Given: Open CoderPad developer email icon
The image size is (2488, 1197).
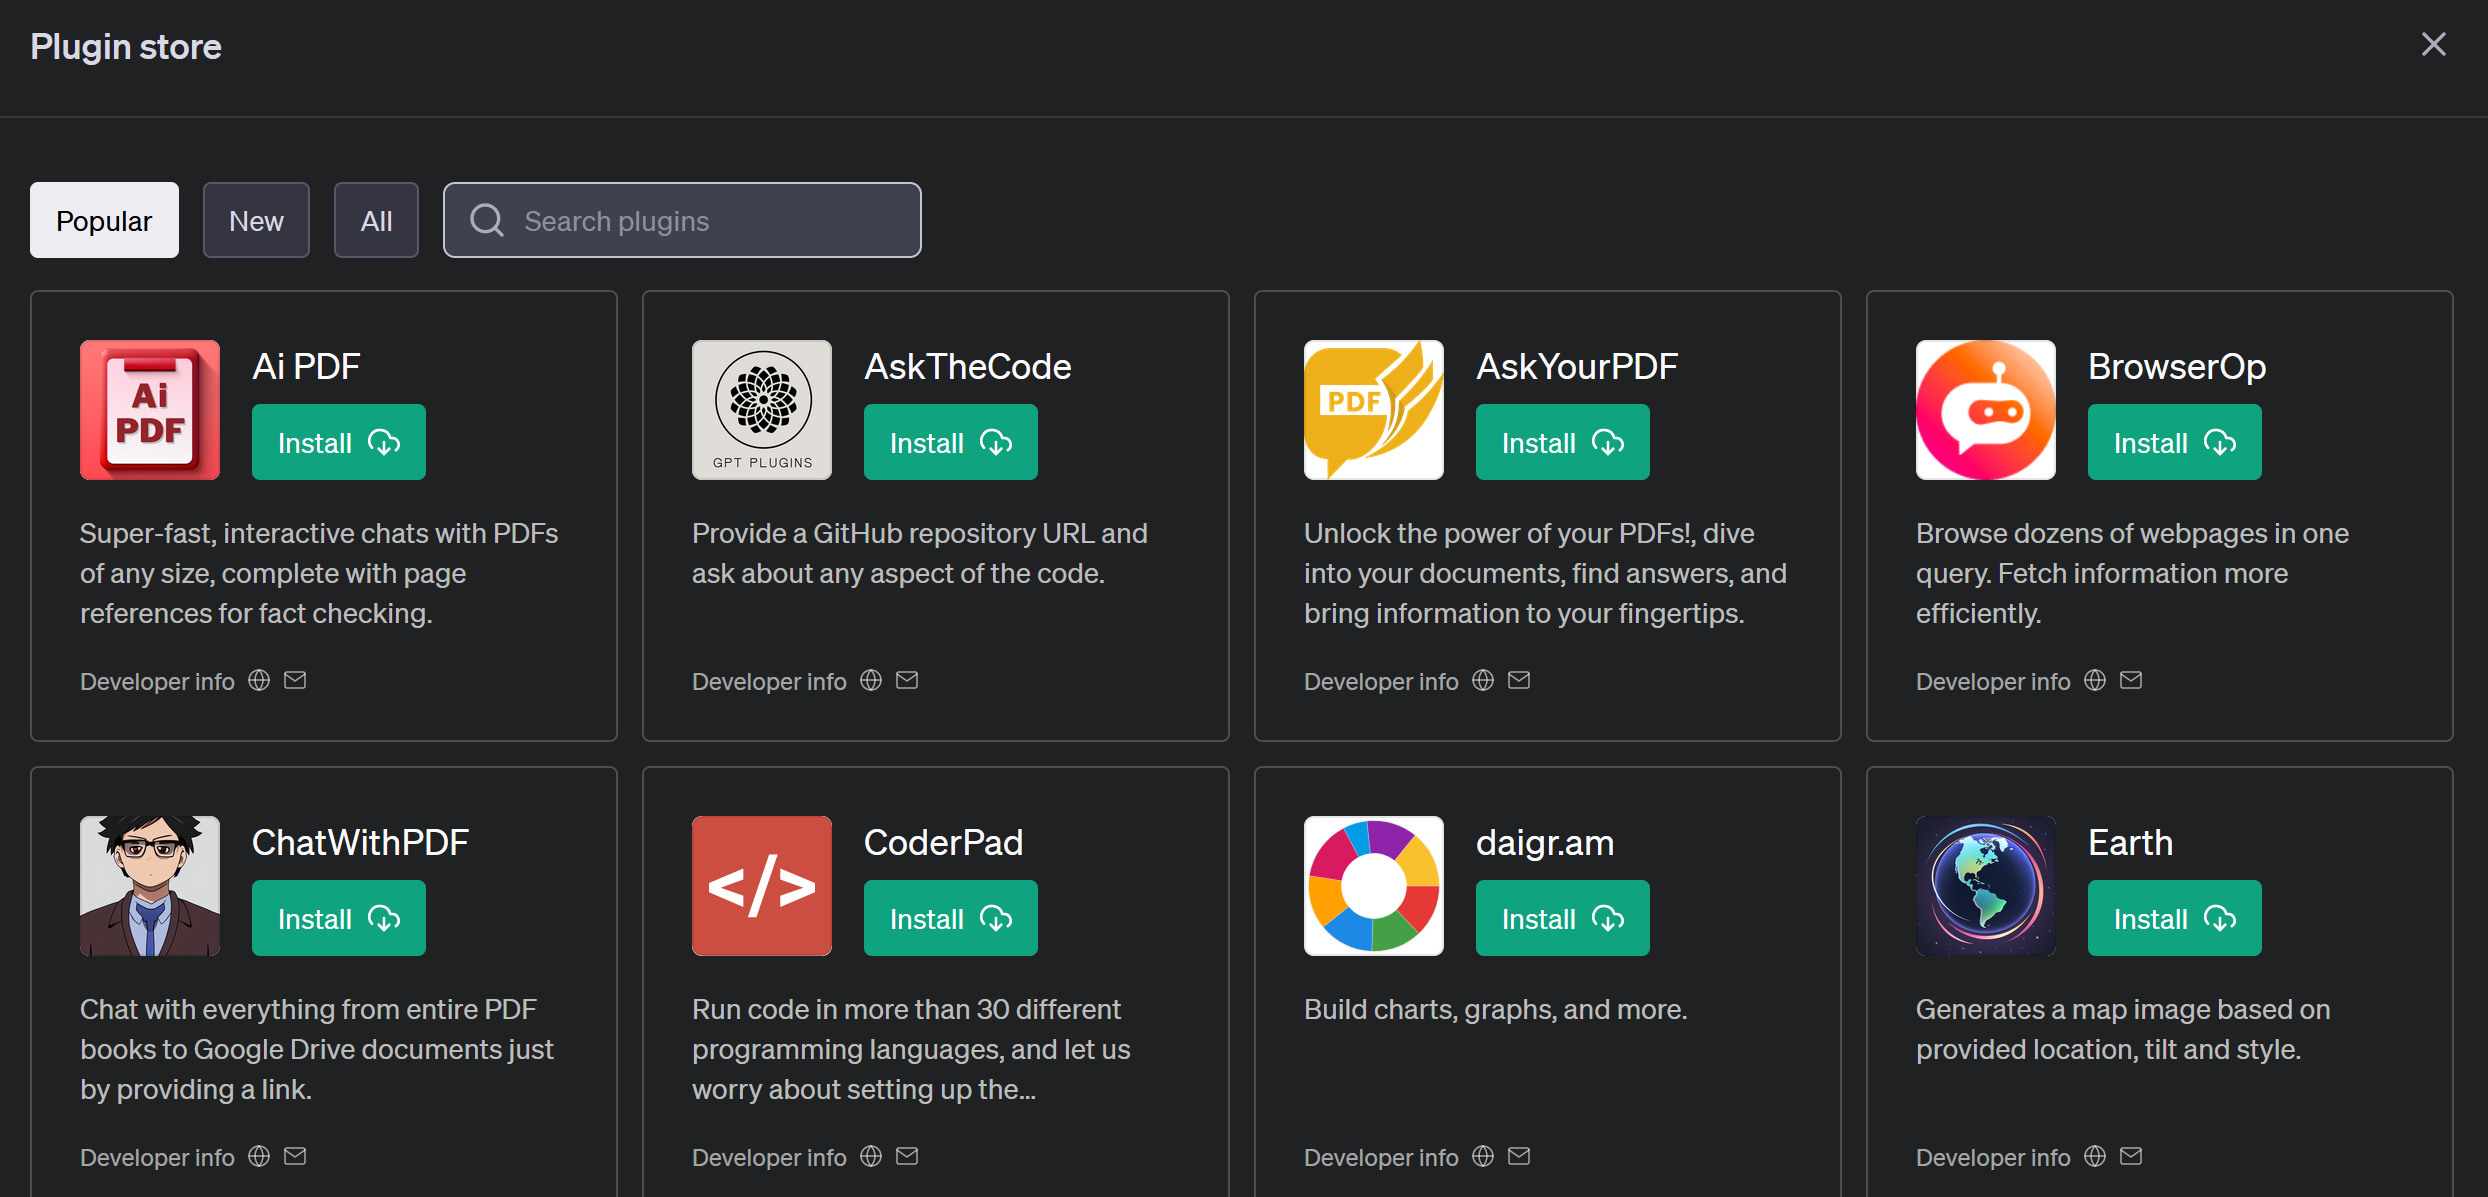Looking at the screenshot, I should 907,1156.
